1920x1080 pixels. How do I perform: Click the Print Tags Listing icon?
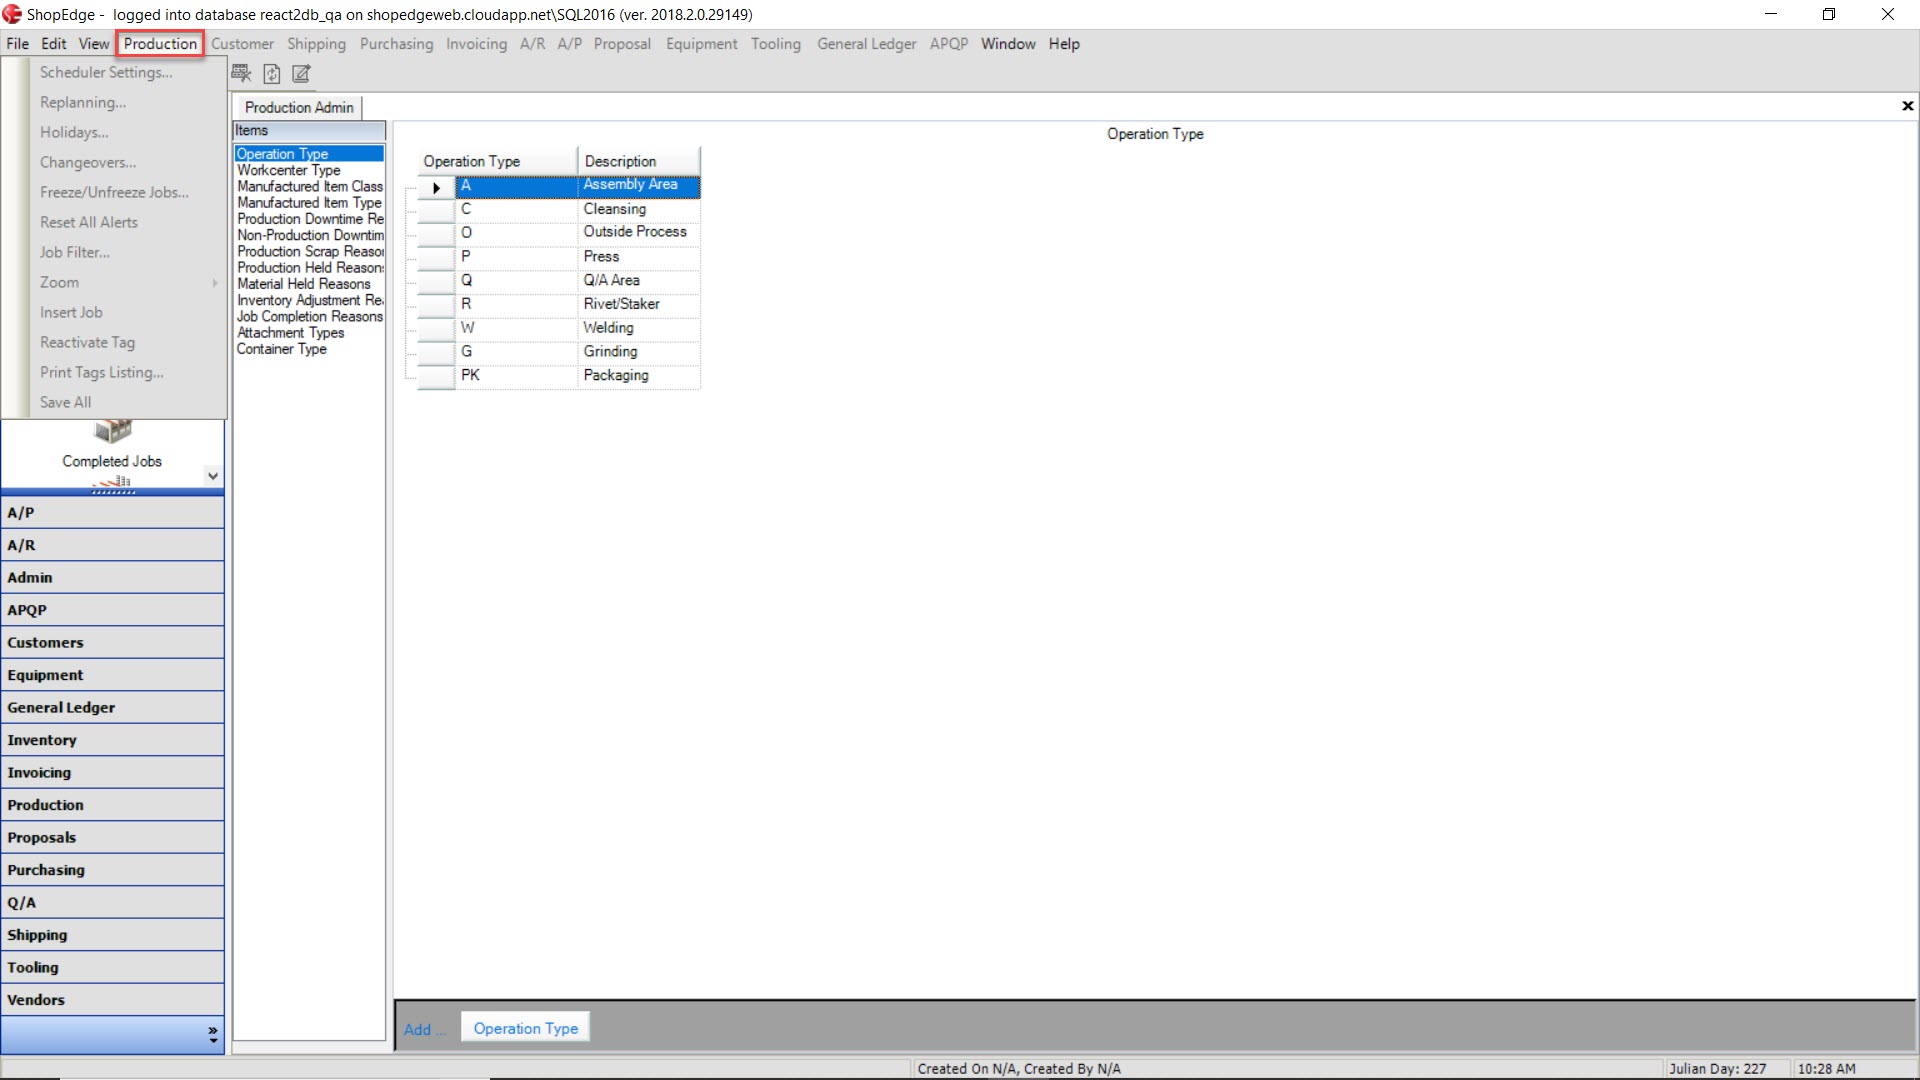[x=102, y=372]
